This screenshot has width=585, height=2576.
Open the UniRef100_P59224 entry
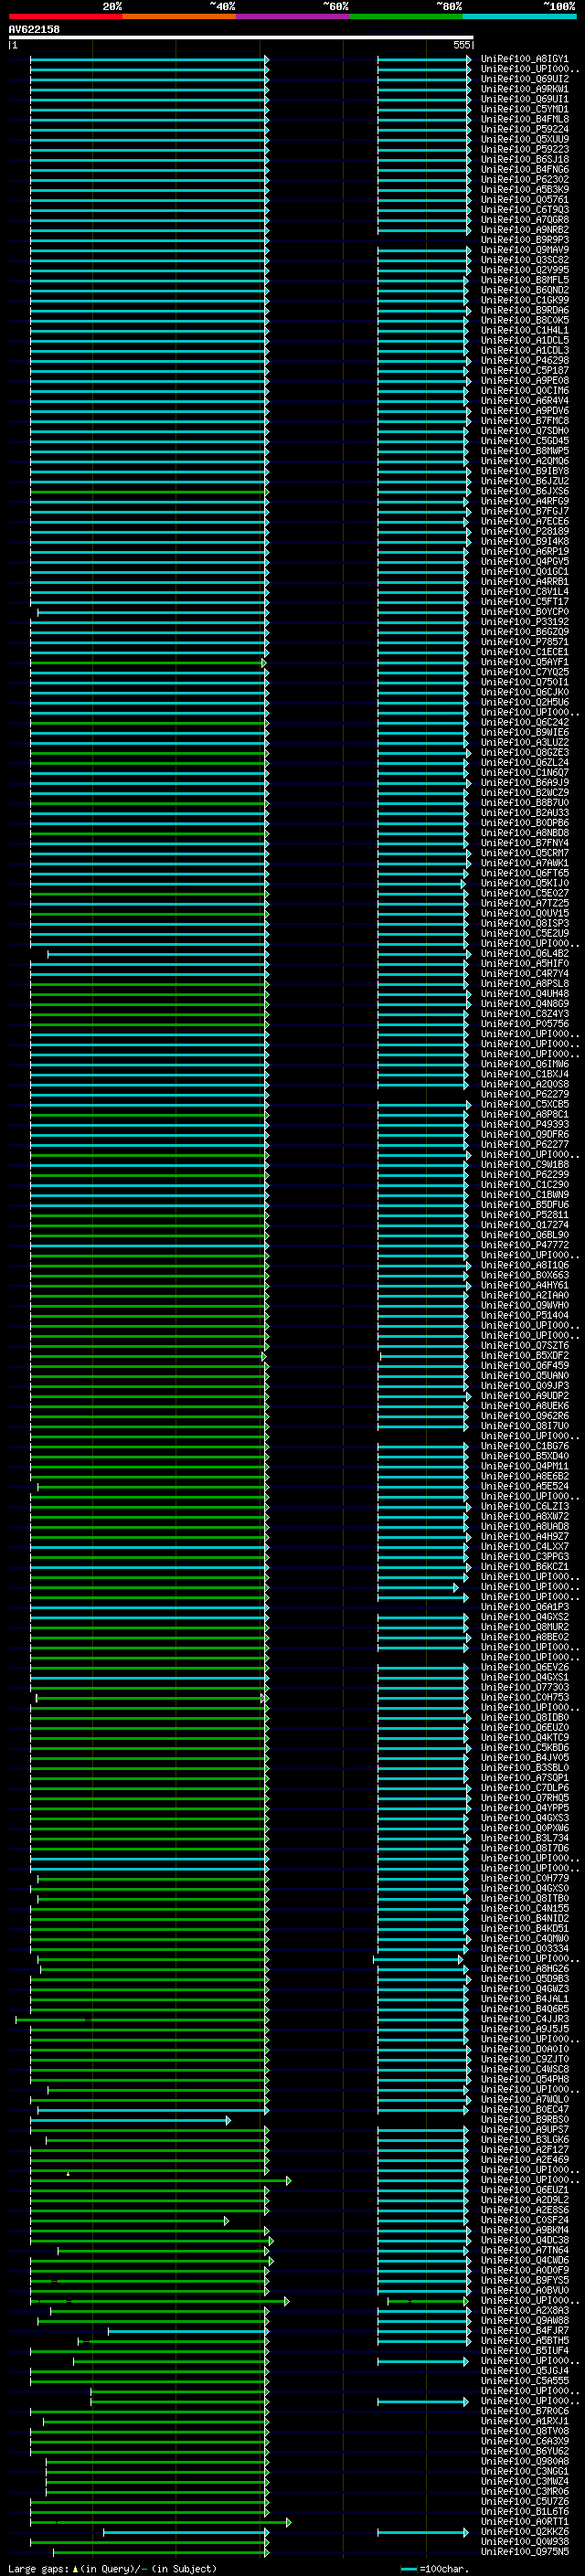coord(524,130)
